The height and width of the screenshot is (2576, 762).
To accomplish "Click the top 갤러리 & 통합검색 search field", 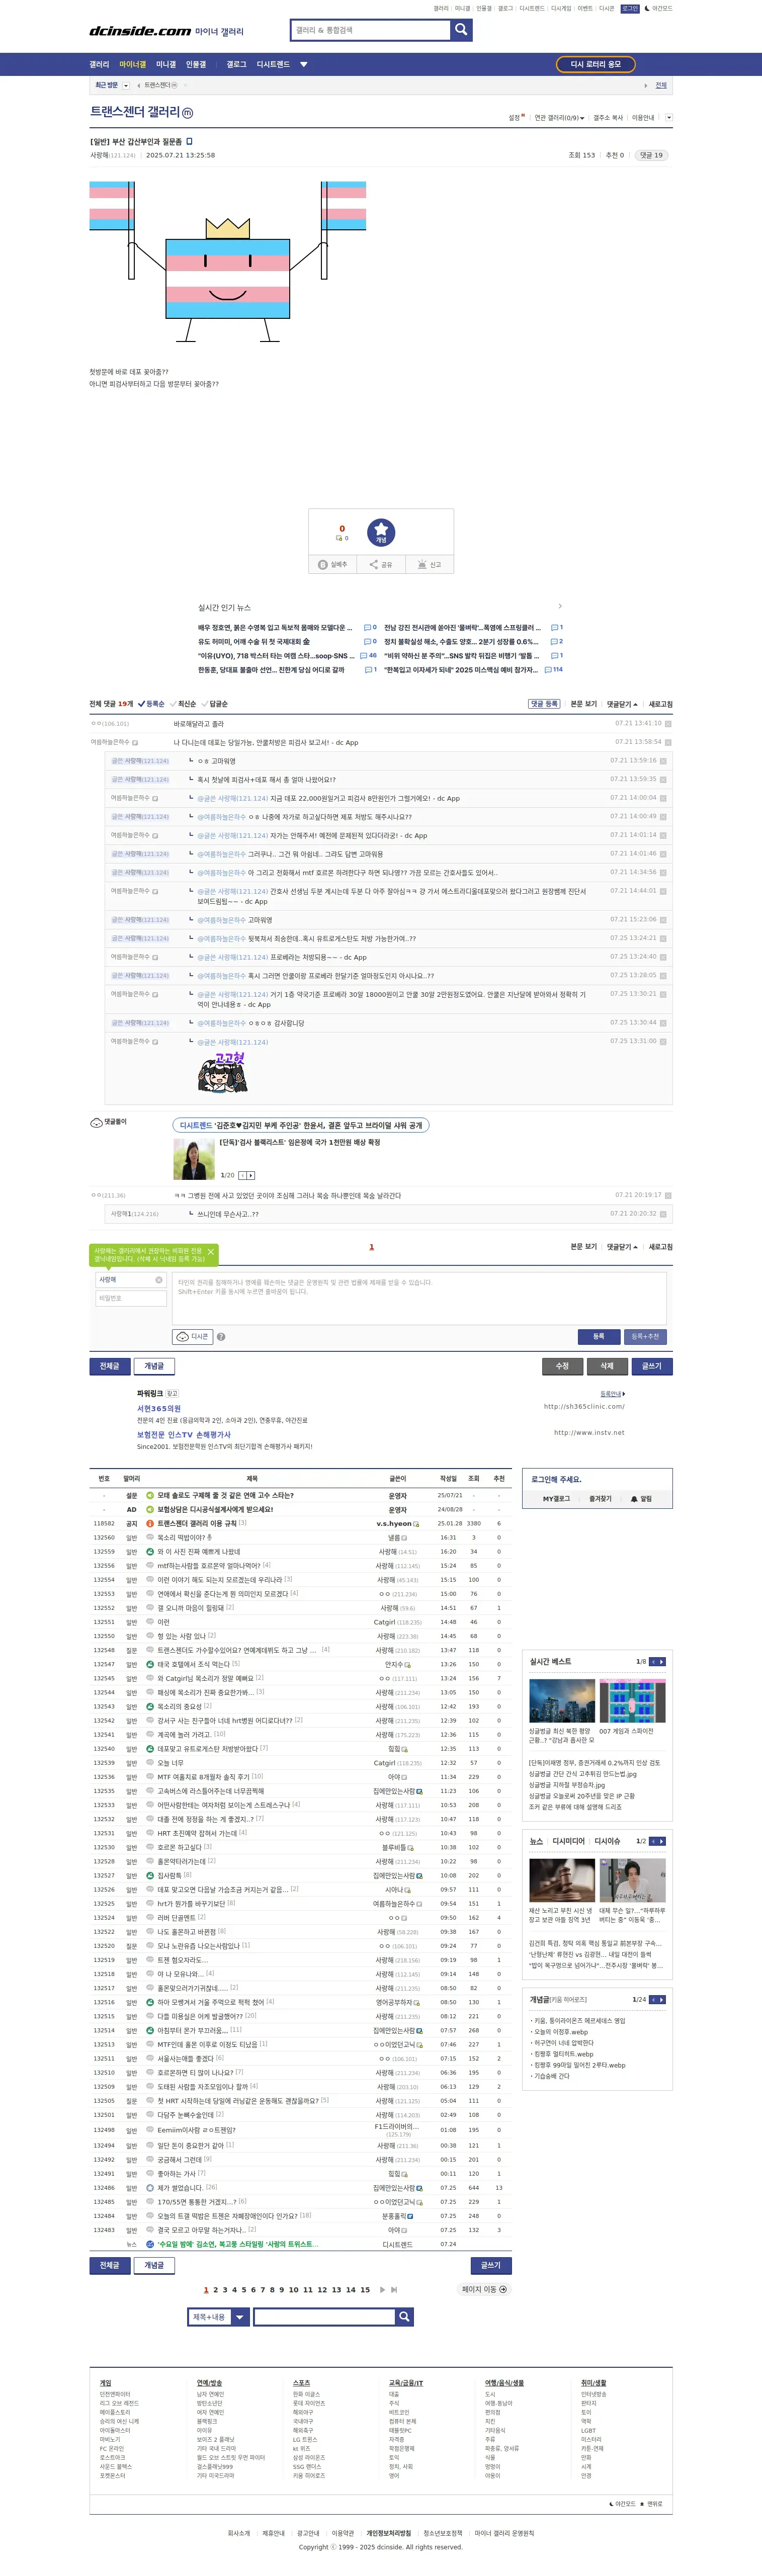I will 370,29.
